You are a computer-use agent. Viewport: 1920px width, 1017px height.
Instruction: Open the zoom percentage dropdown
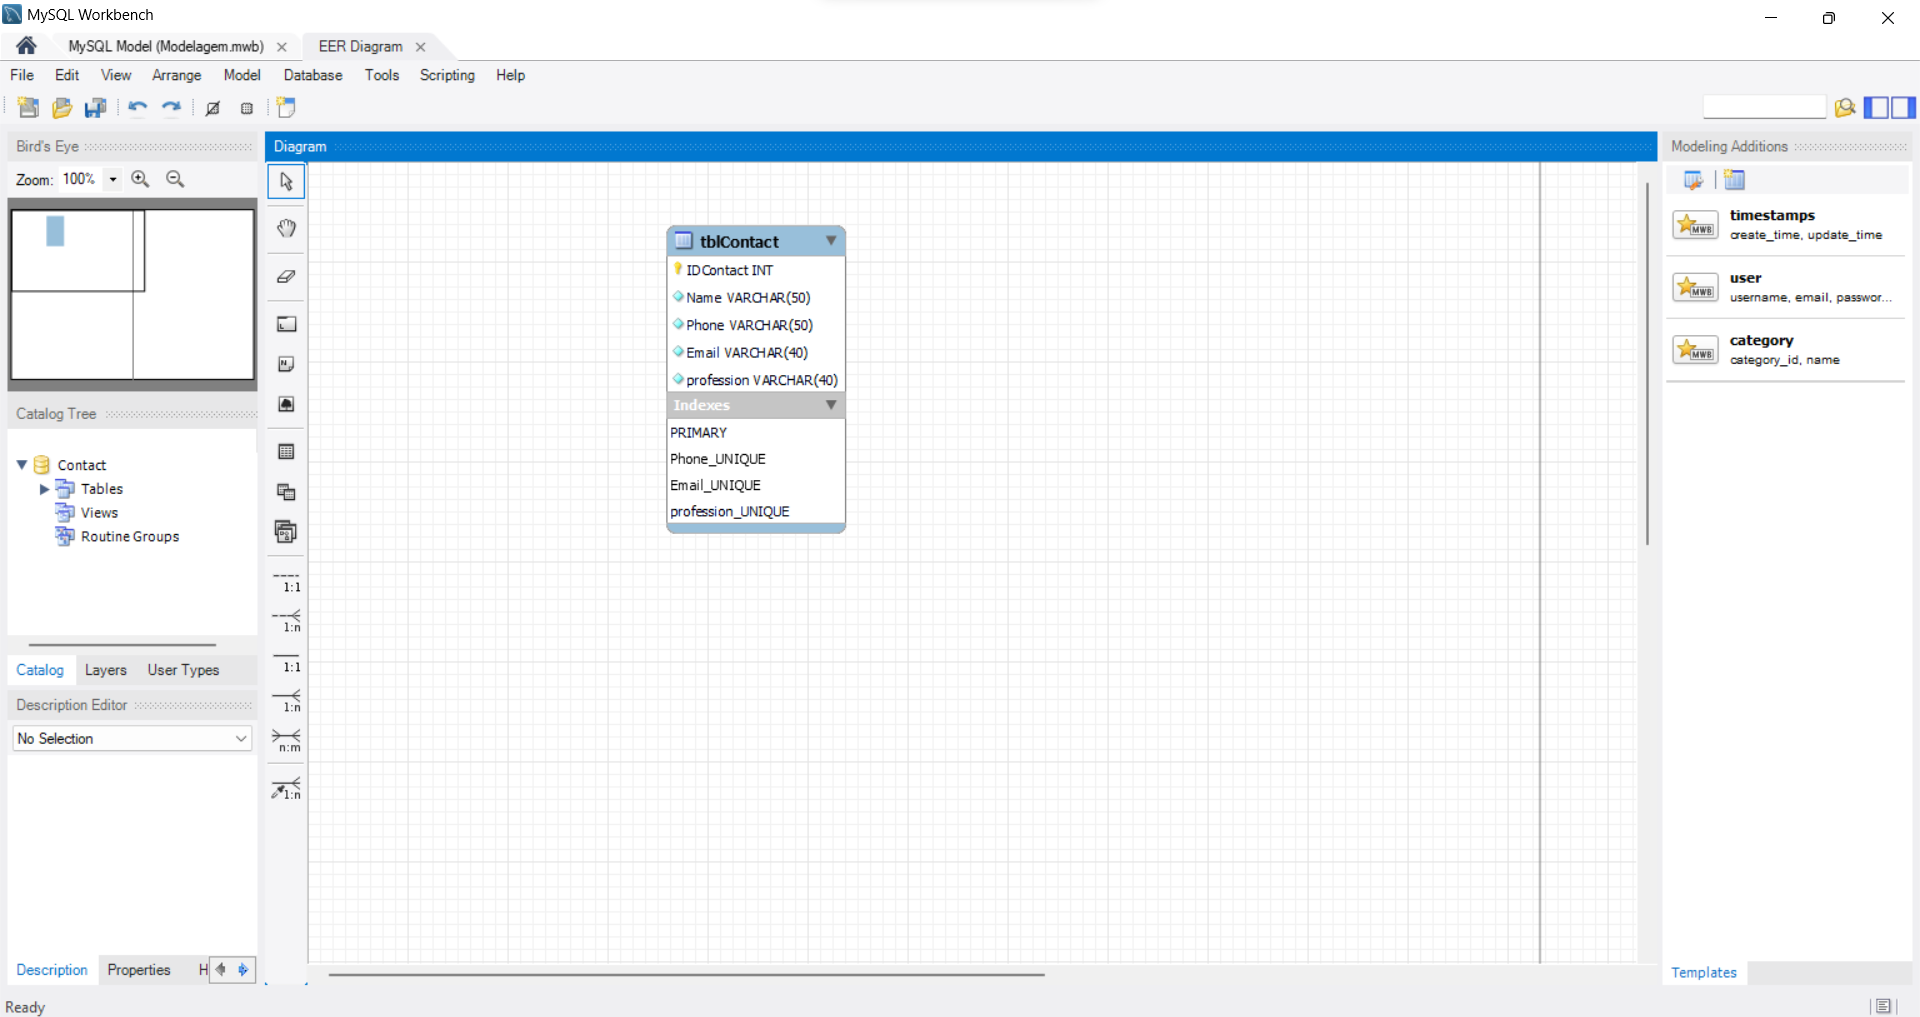coord(113,179)
